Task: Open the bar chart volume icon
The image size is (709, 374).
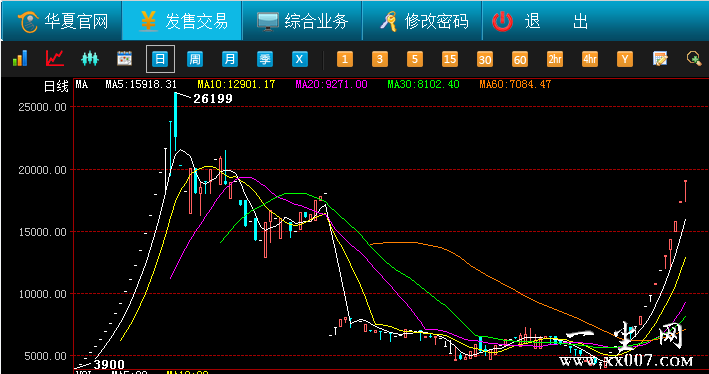Action: pos(19,59)
